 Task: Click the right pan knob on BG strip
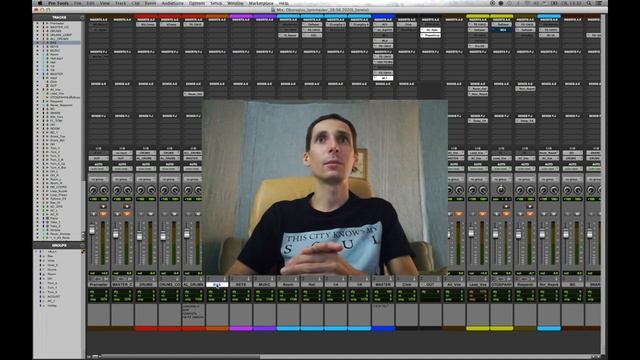[578, 190]
